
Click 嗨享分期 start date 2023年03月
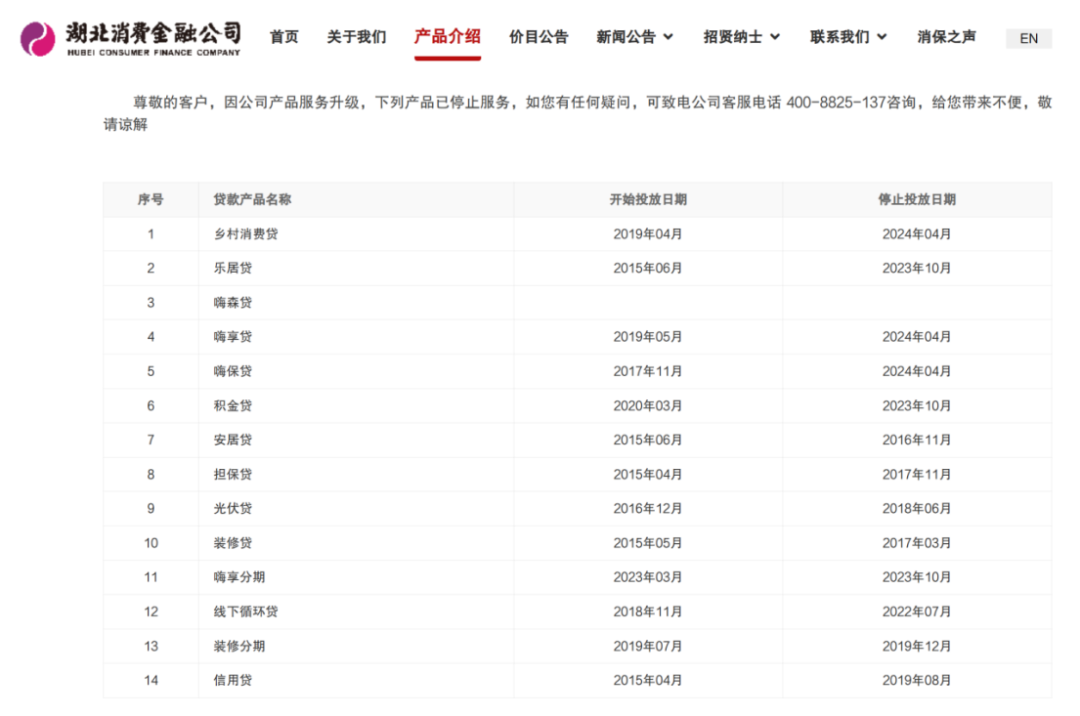click(647, 577)
